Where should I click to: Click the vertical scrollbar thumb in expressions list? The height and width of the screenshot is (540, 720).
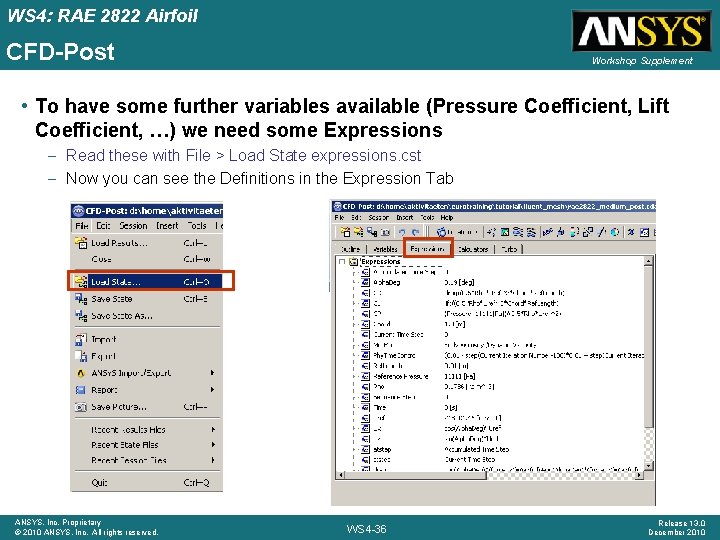(x=648, y=346)
